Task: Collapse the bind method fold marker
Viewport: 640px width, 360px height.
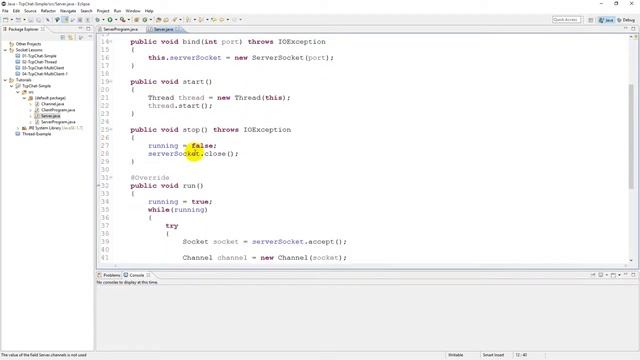Action: (x=111, y=42)
